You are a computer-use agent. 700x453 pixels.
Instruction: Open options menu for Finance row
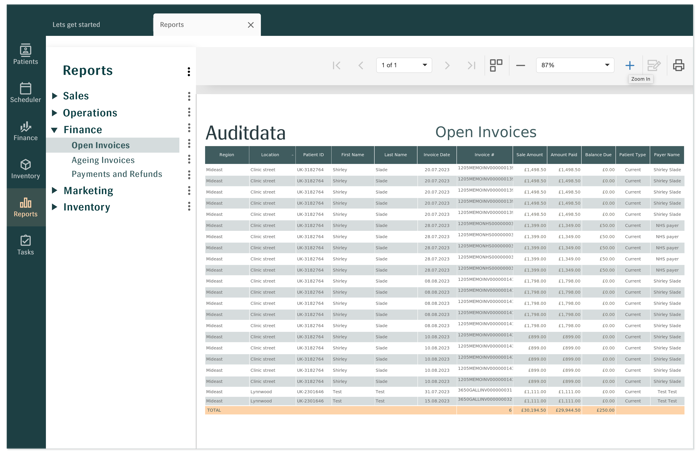189,128
